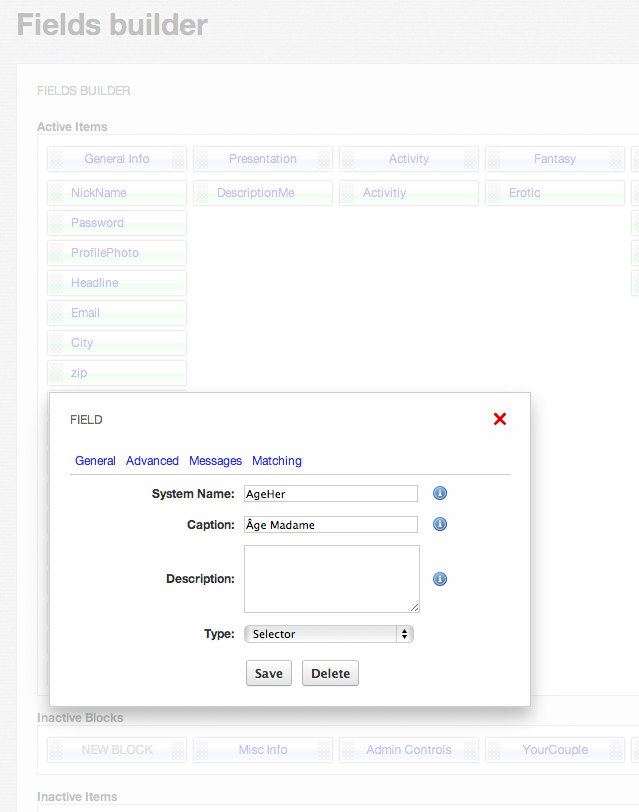Switch to the General tab
The width and height of the screenshot is (639, 812).
95,461
